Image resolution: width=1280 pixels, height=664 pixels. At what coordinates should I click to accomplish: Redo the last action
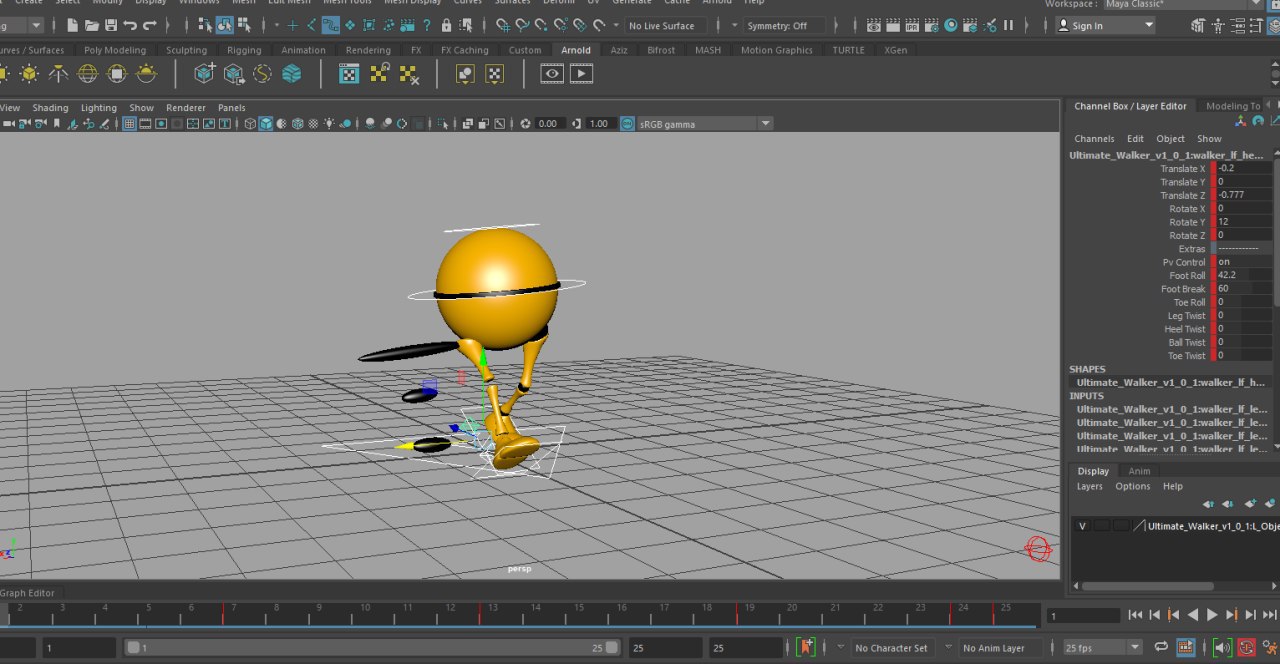[151, 25]
